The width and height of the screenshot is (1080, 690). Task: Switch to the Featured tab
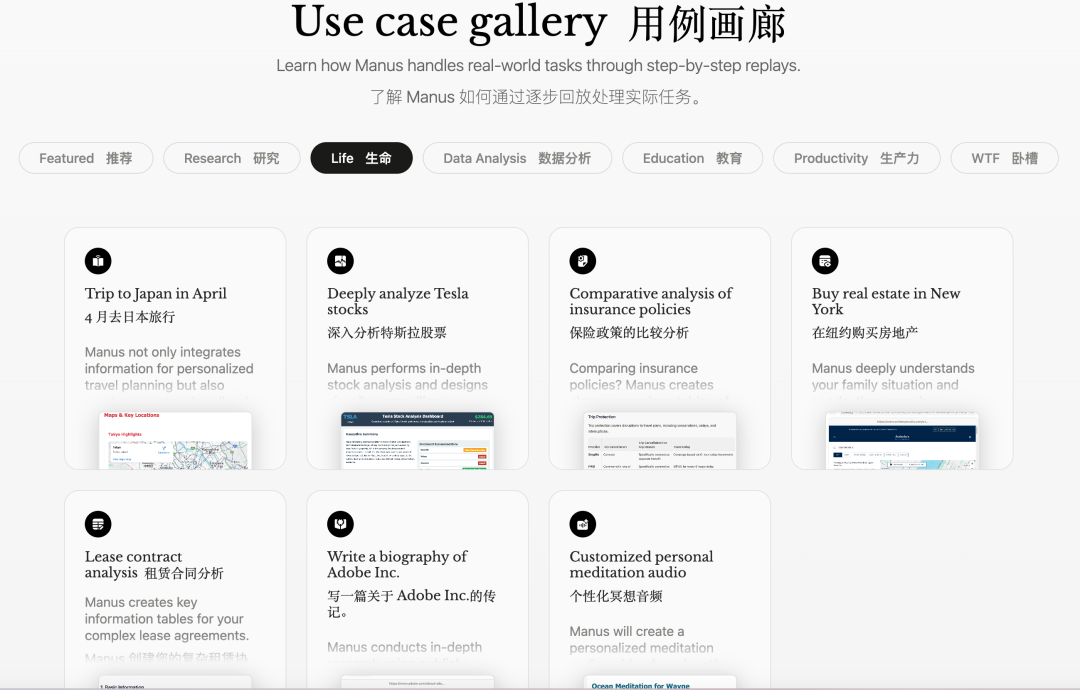tap(86, 158)
